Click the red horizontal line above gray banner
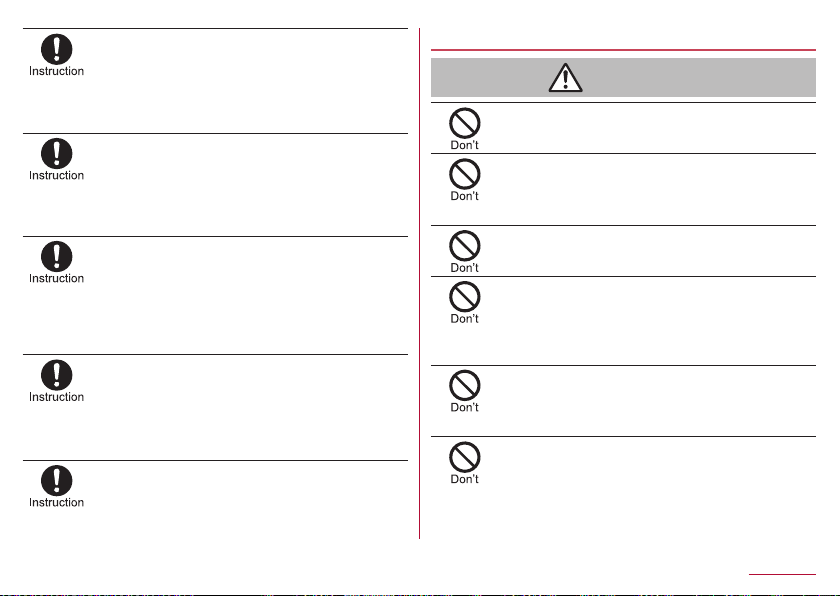The image size is (840, 596). tap(623, 50)
